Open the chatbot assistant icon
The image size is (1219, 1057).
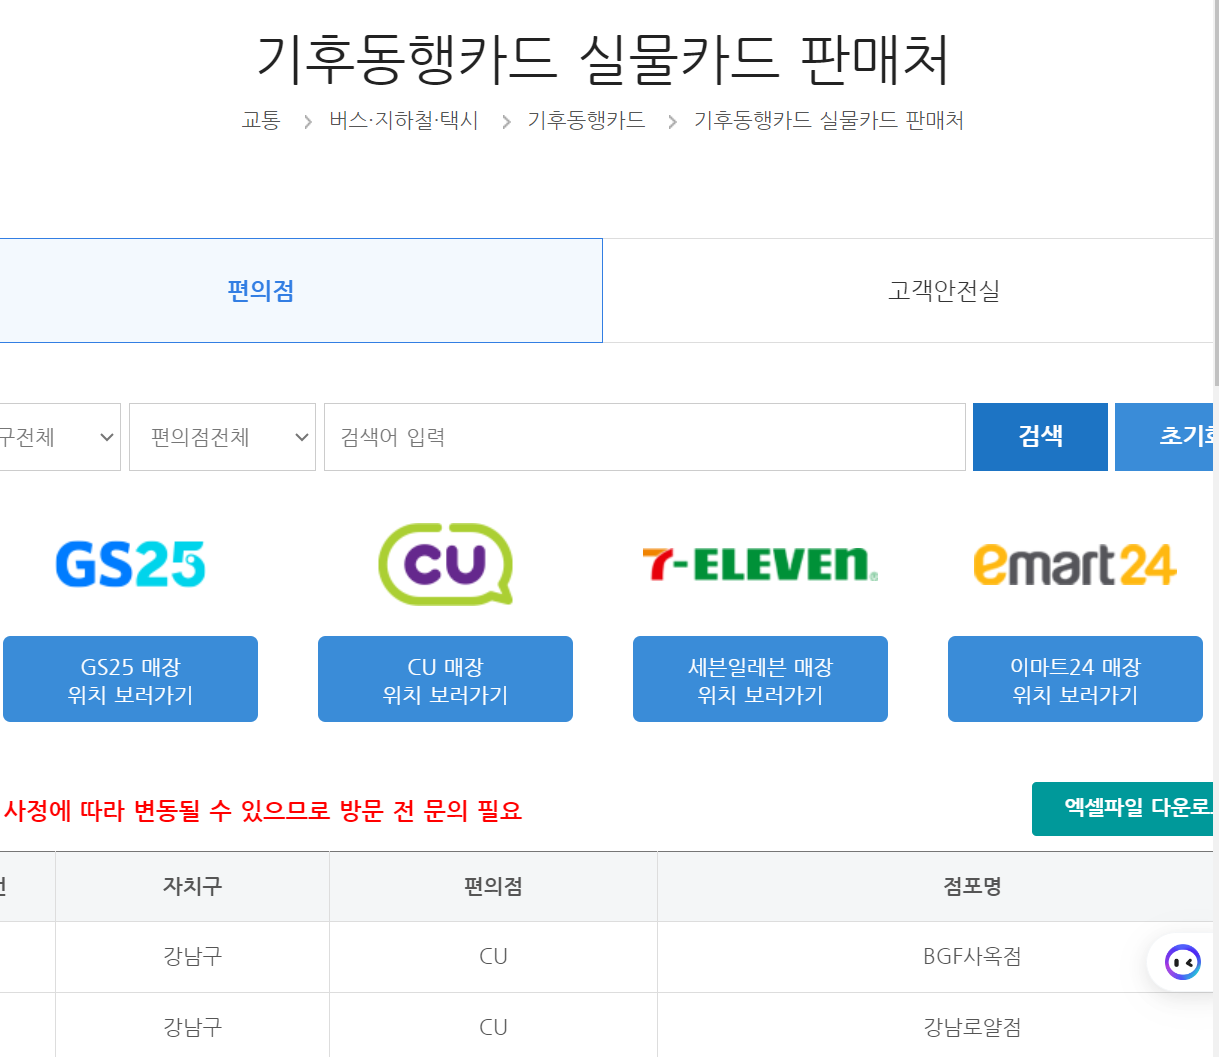point(1182,962)
